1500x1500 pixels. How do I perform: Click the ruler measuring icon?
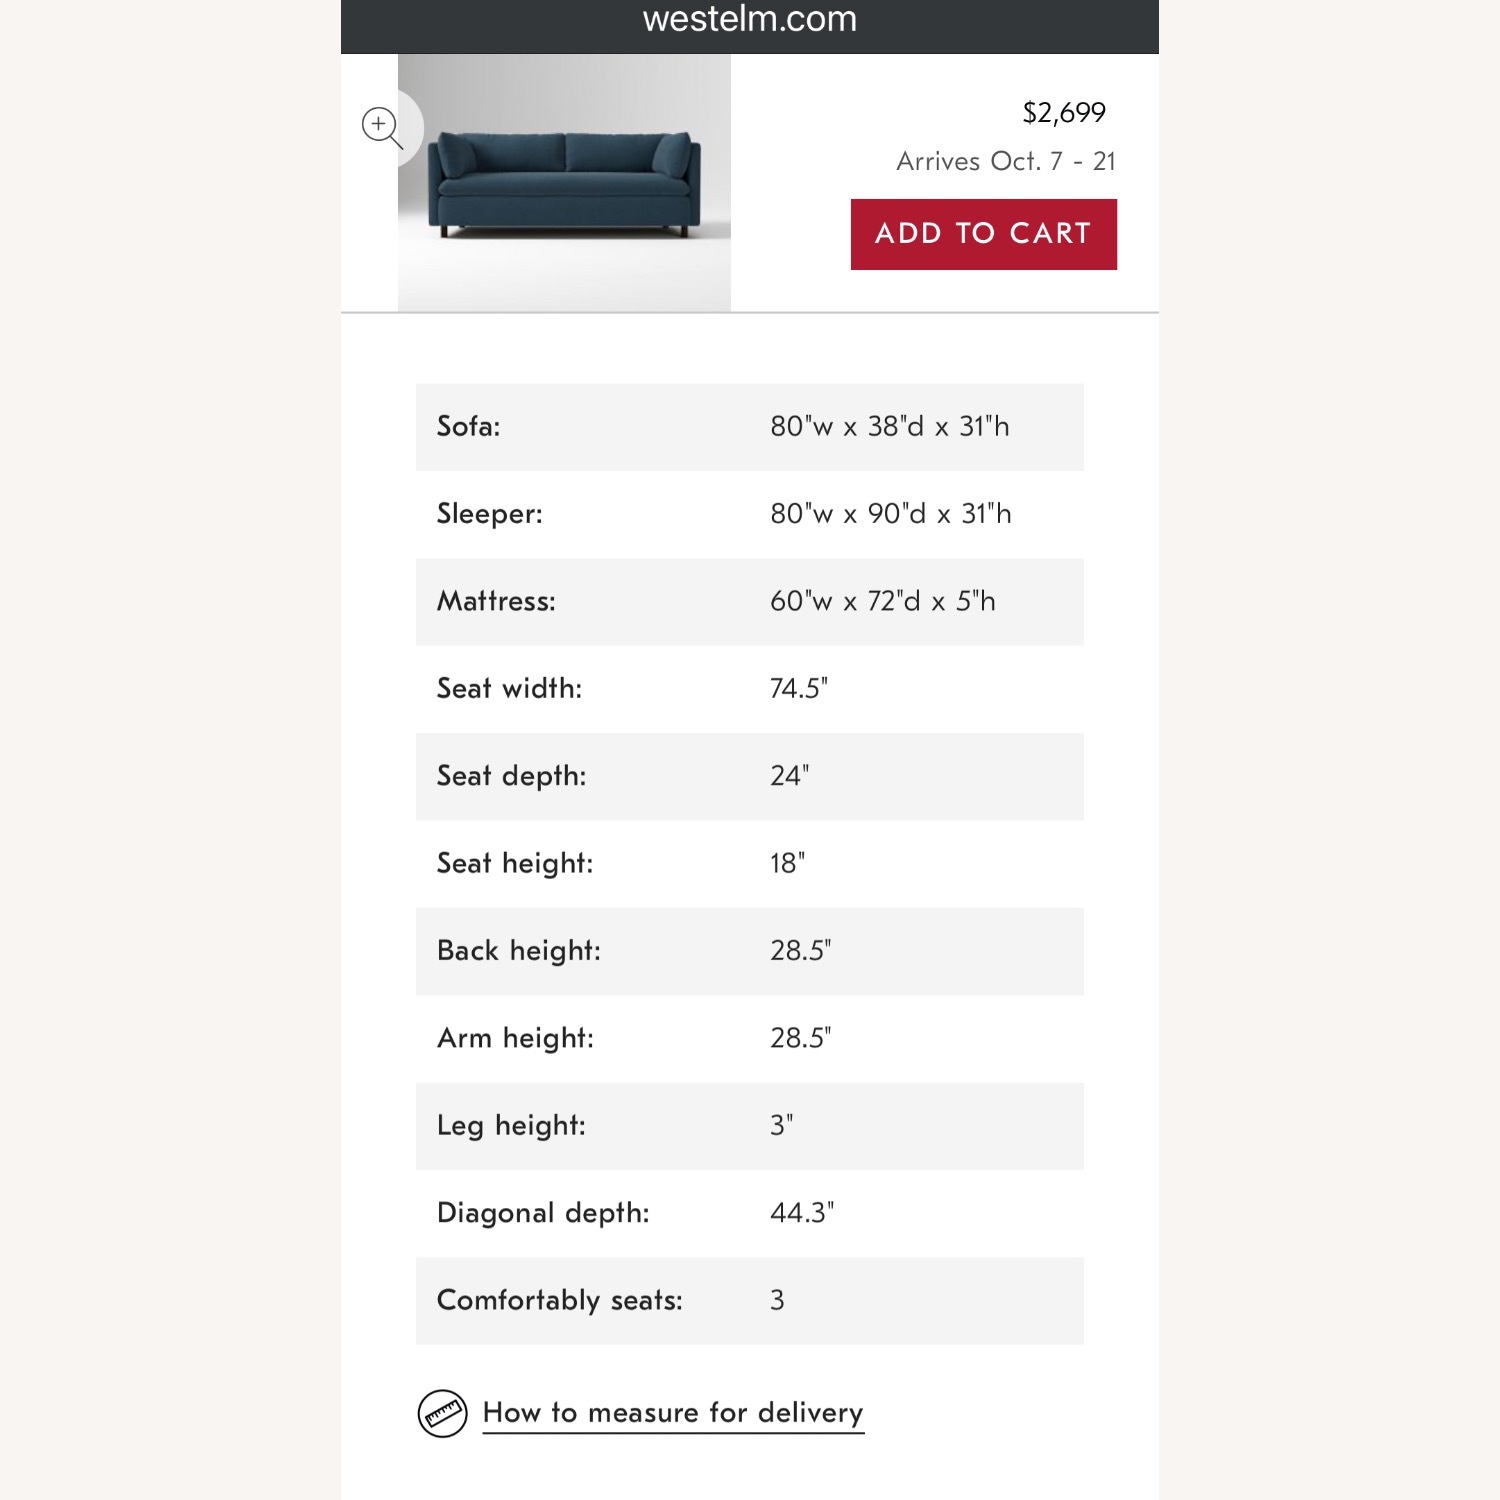tap(442, 1413)
